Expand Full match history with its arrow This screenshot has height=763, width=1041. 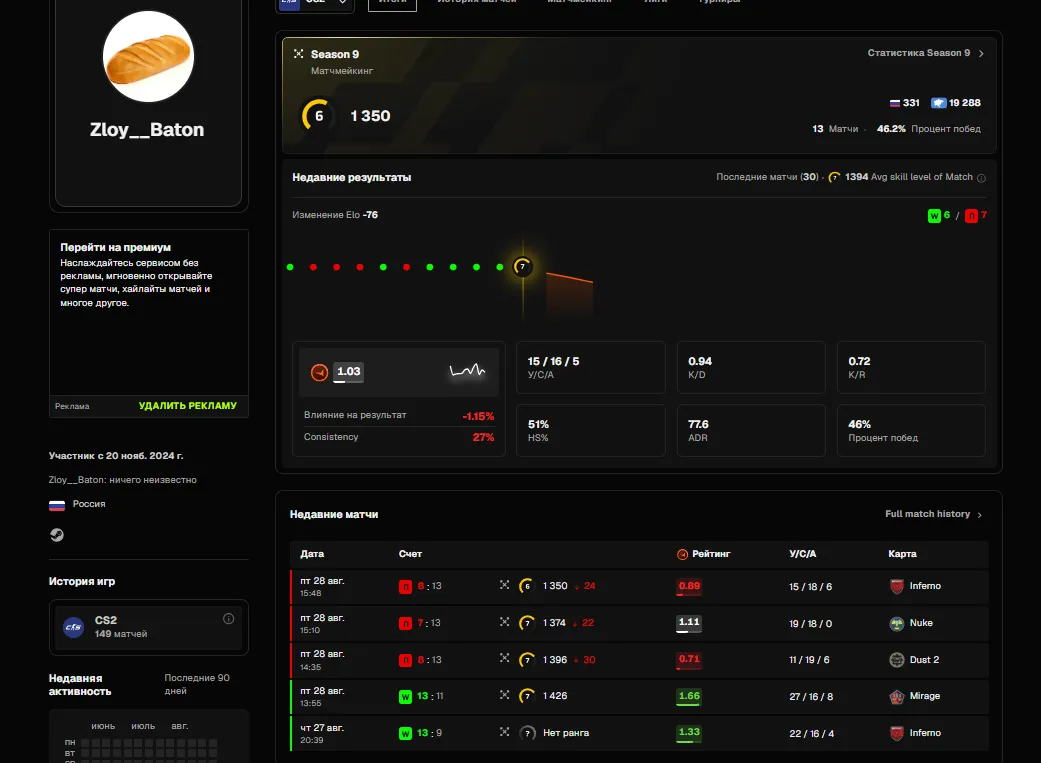(x=980, y=515)
